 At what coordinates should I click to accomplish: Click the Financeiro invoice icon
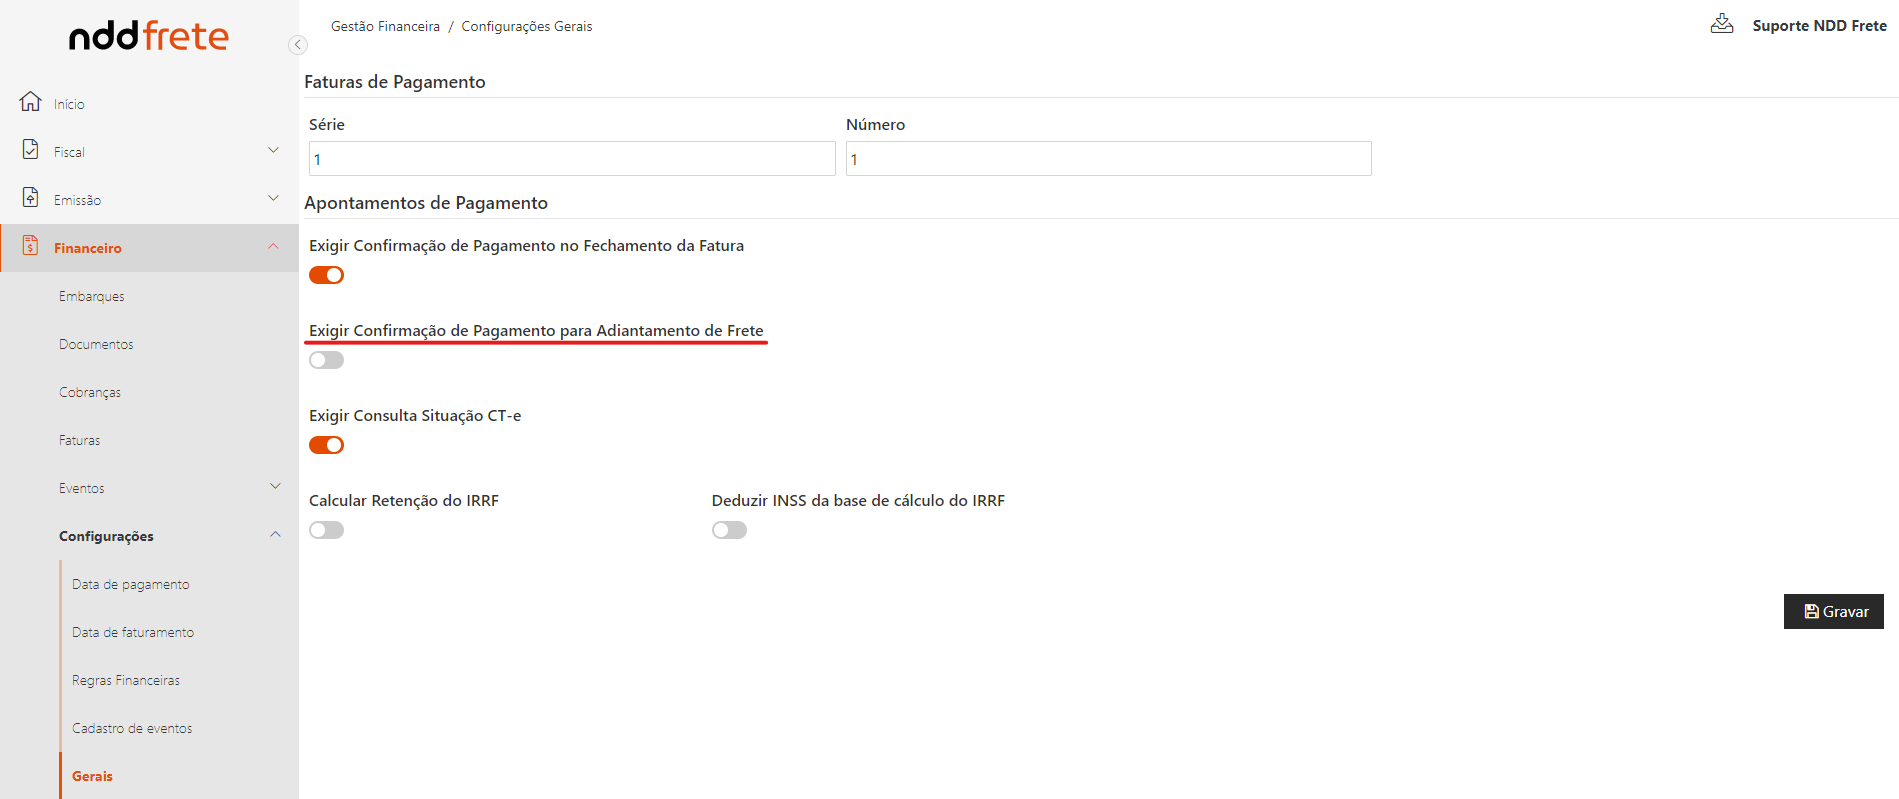(31, 246)
